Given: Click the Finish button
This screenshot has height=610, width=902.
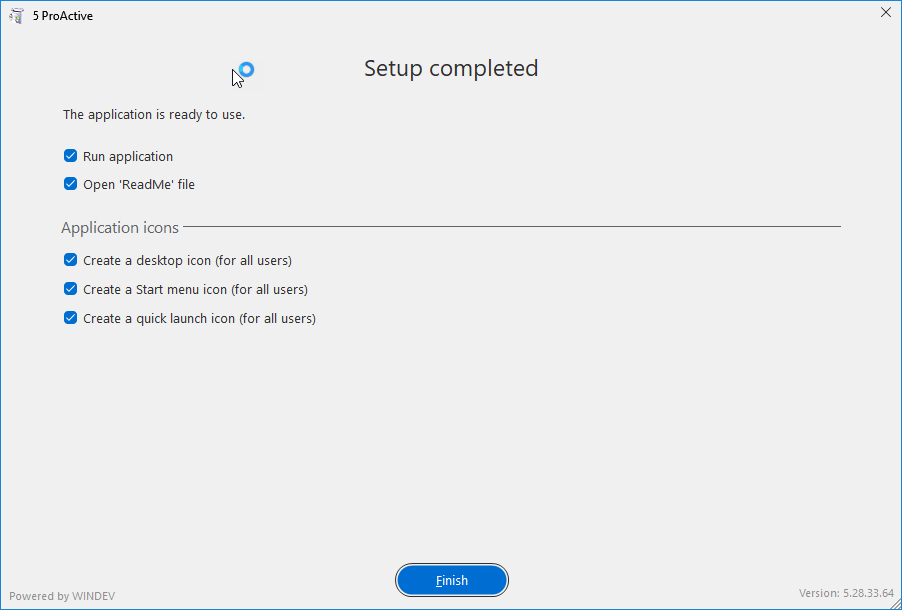Looking at the screenshot, I should [x=452, y=580].
